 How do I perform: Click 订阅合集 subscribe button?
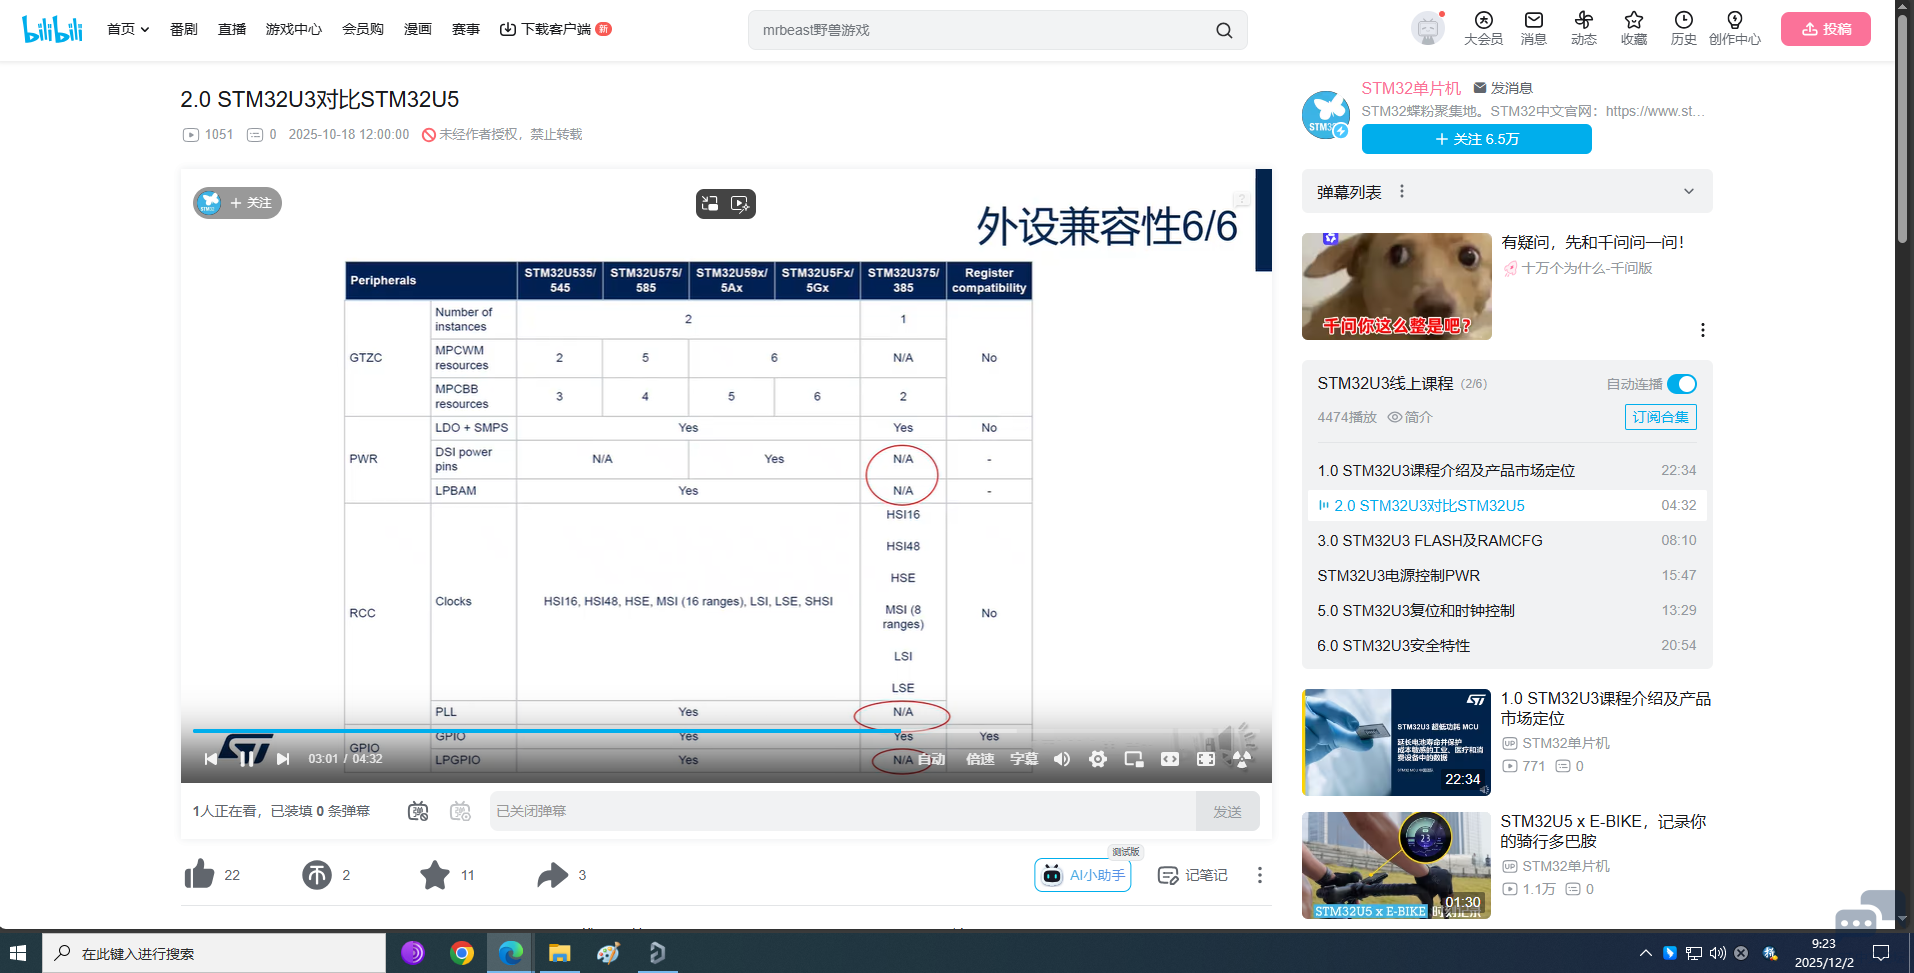[x=1661, y=417]
